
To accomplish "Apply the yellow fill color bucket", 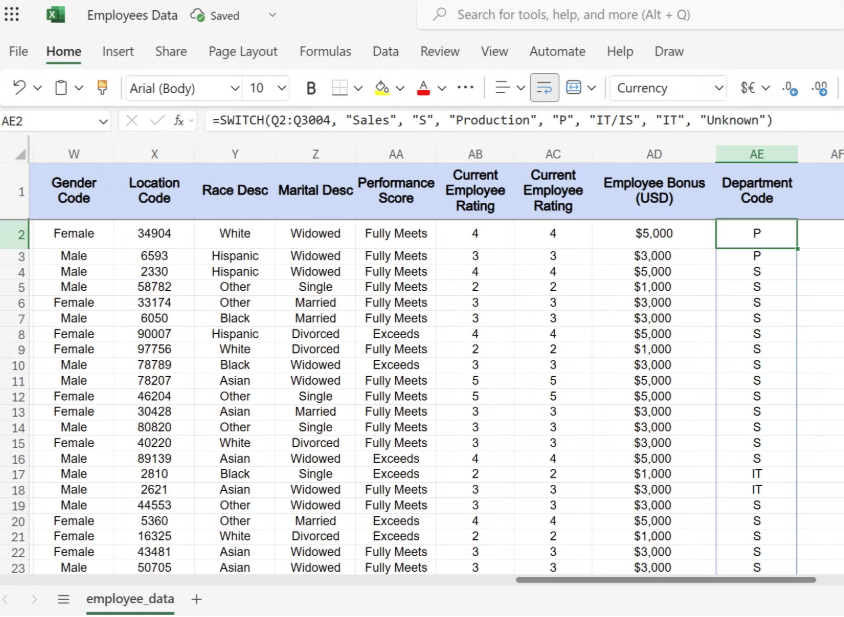I will coord(382,88).
